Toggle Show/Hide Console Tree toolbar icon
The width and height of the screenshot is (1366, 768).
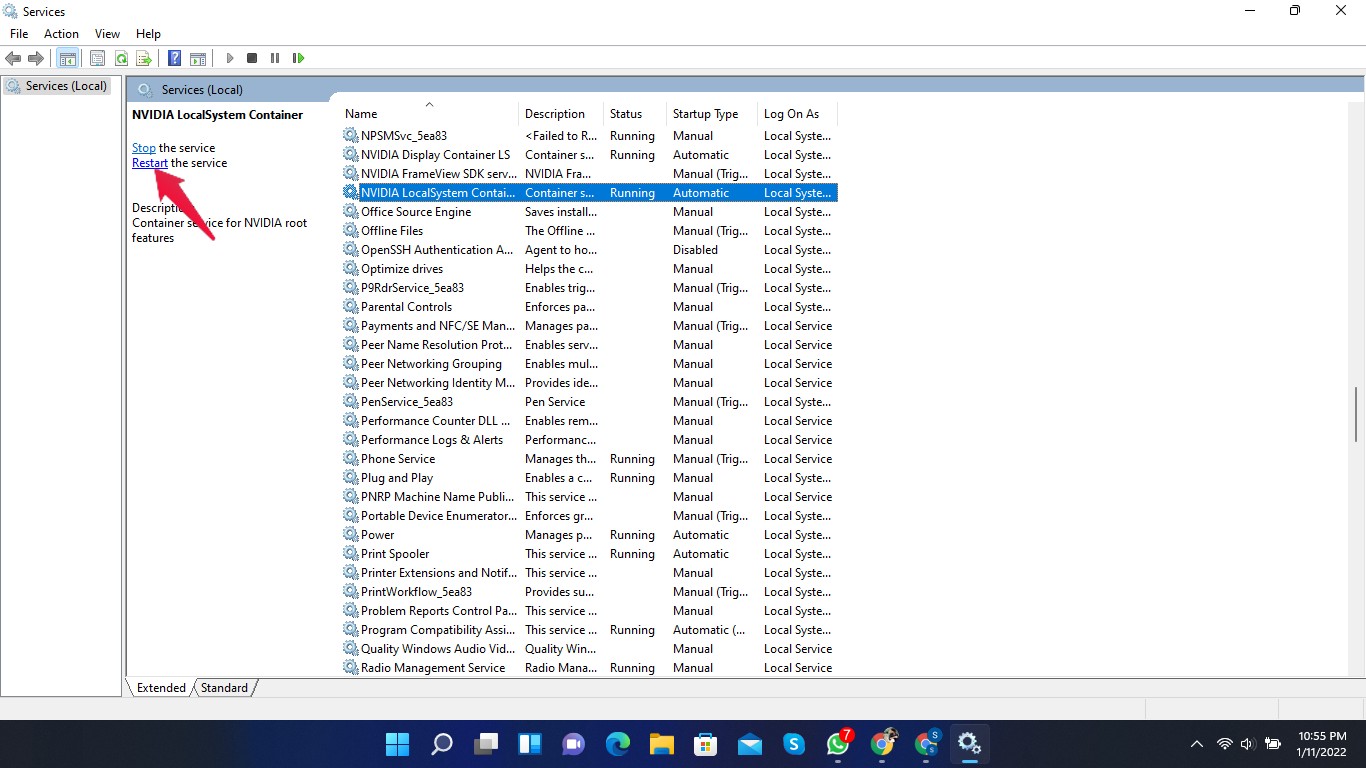click(68, 59)
